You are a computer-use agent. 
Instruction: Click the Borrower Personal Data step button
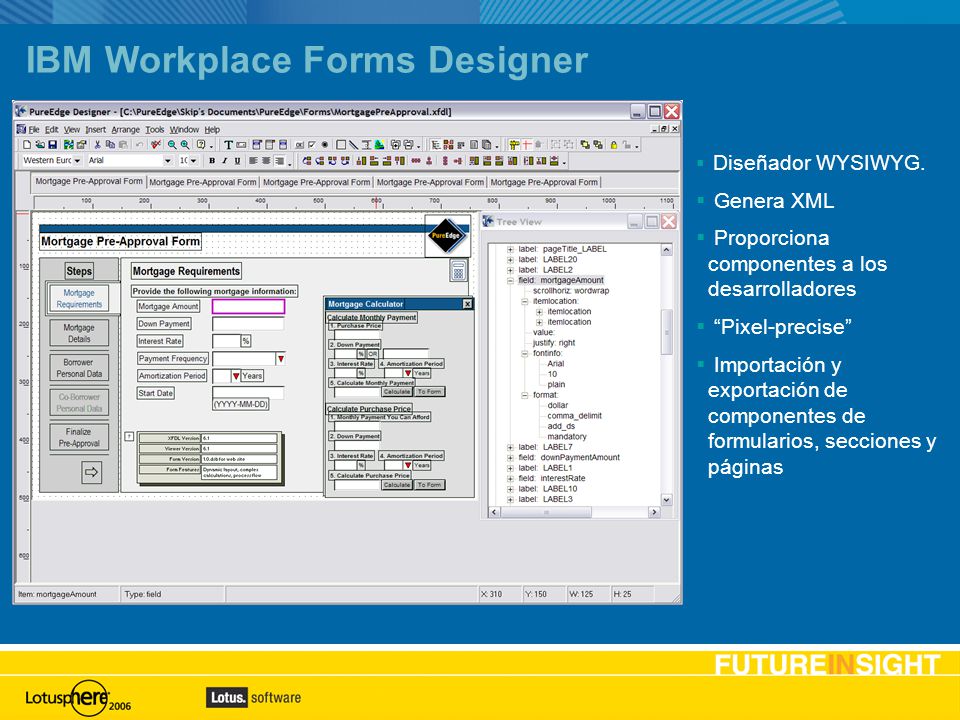[x=79, y=368]
